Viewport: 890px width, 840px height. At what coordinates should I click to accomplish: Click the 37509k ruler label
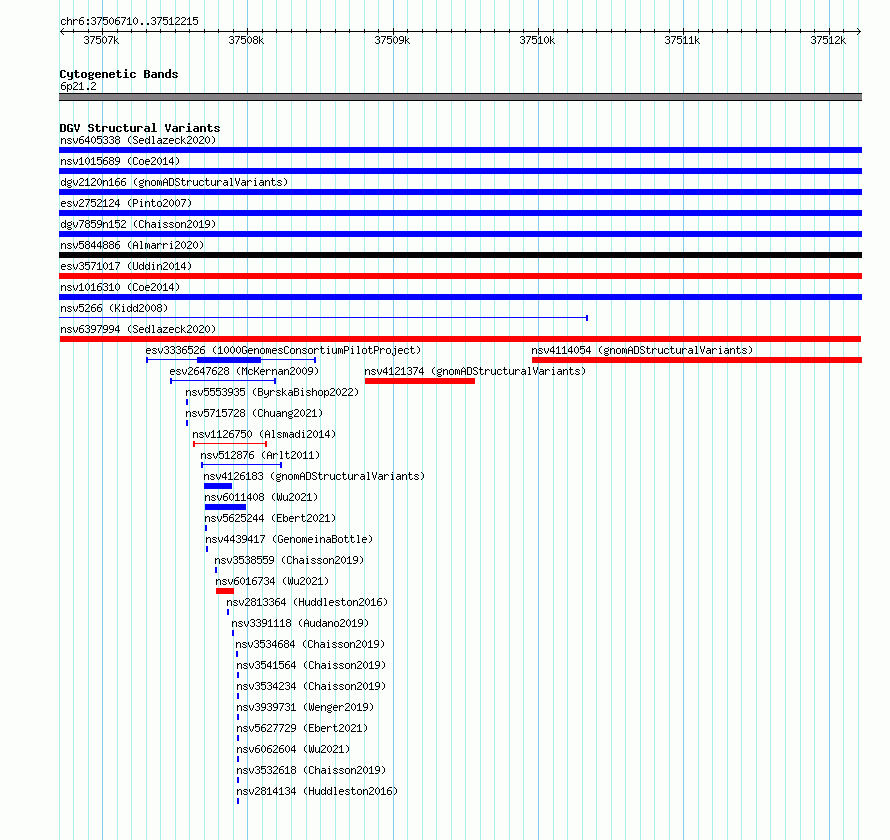(x=392, y=40)
